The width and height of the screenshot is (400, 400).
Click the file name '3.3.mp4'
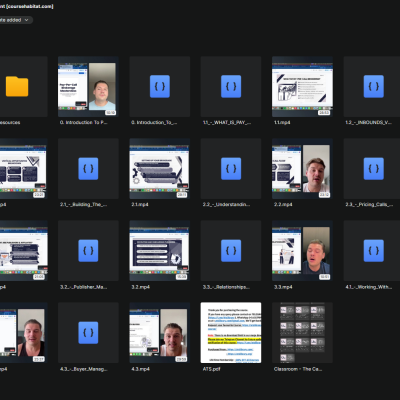pos(283,287)
